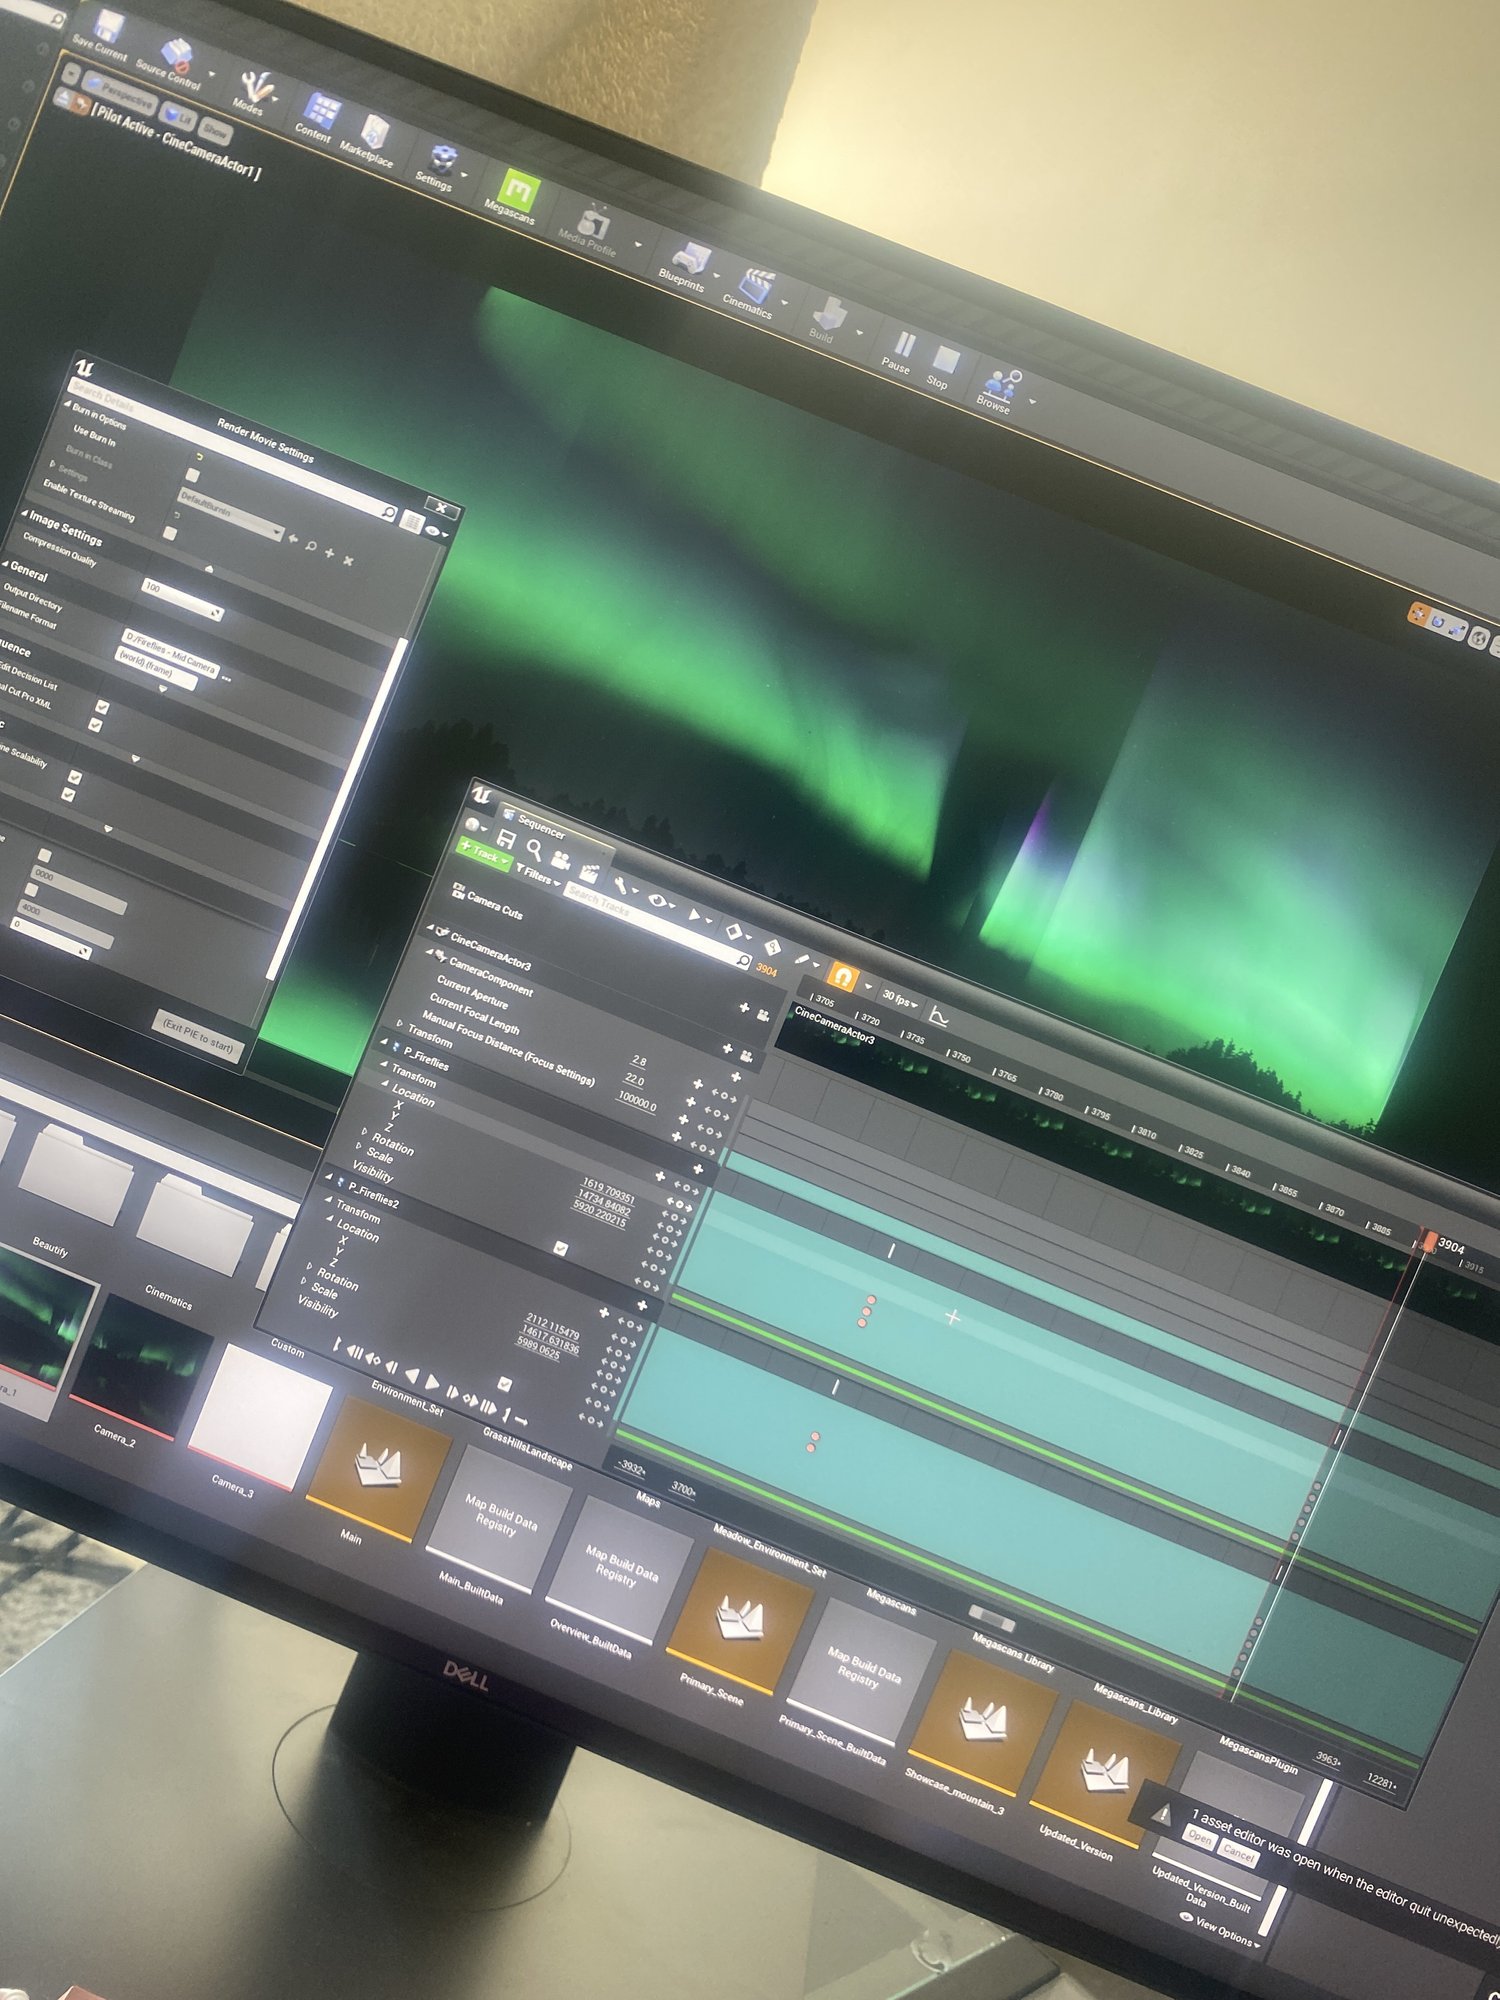Open the Content browser icon
Viewport: 1500px width, 2000px height.
tap(322, 110)
